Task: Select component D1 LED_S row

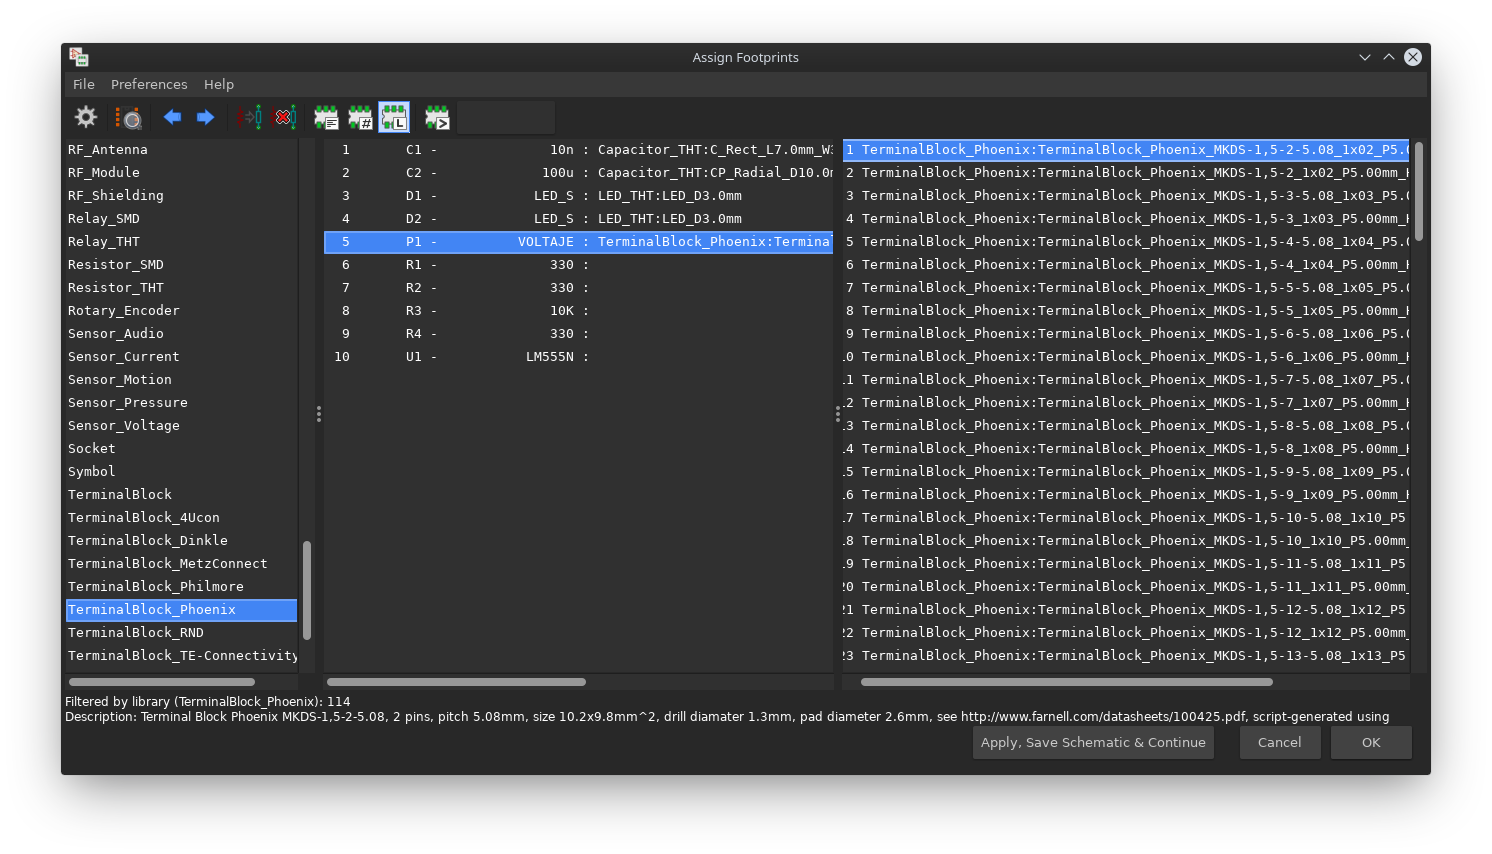Action: tap(579, 196)
